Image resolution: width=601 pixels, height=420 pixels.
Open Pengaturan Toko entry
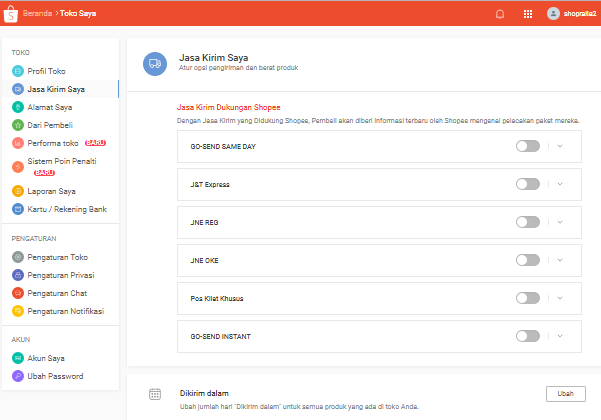[x=57, y=257]
